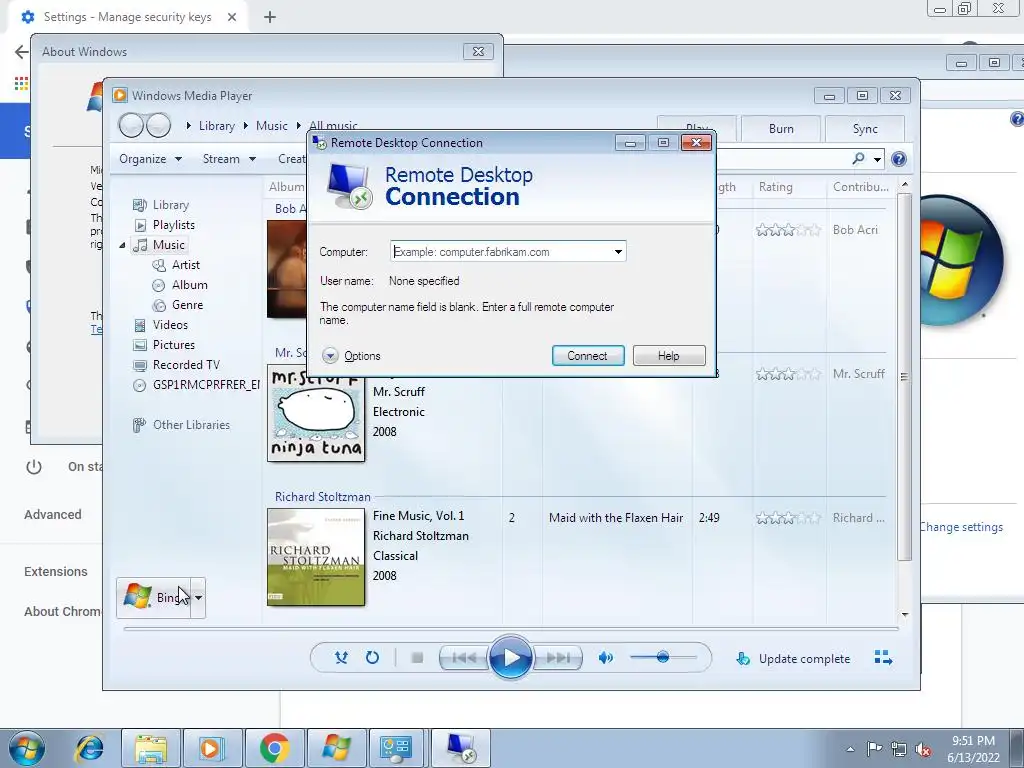Launch Internet Explorer from taskbar
Viewport: 1024px width, 768px height.
pyautogui.click(x=89, y=748)
